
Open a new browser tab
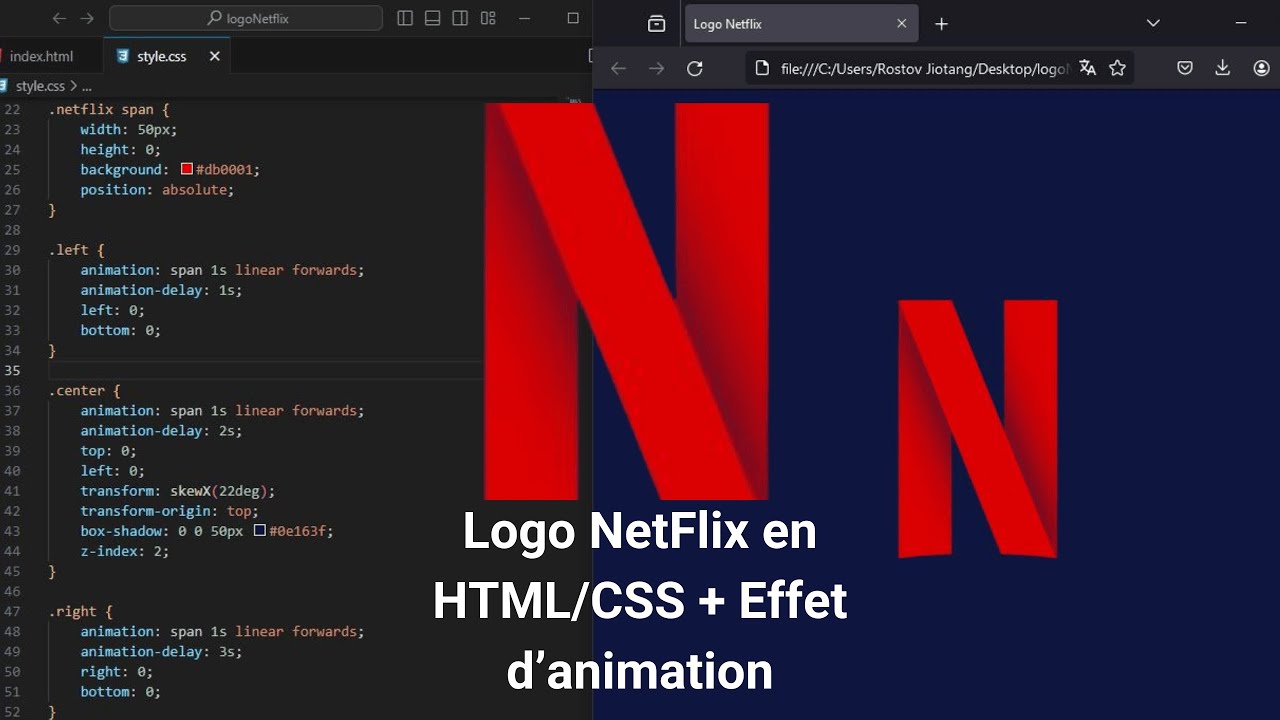tap(941, 23)
